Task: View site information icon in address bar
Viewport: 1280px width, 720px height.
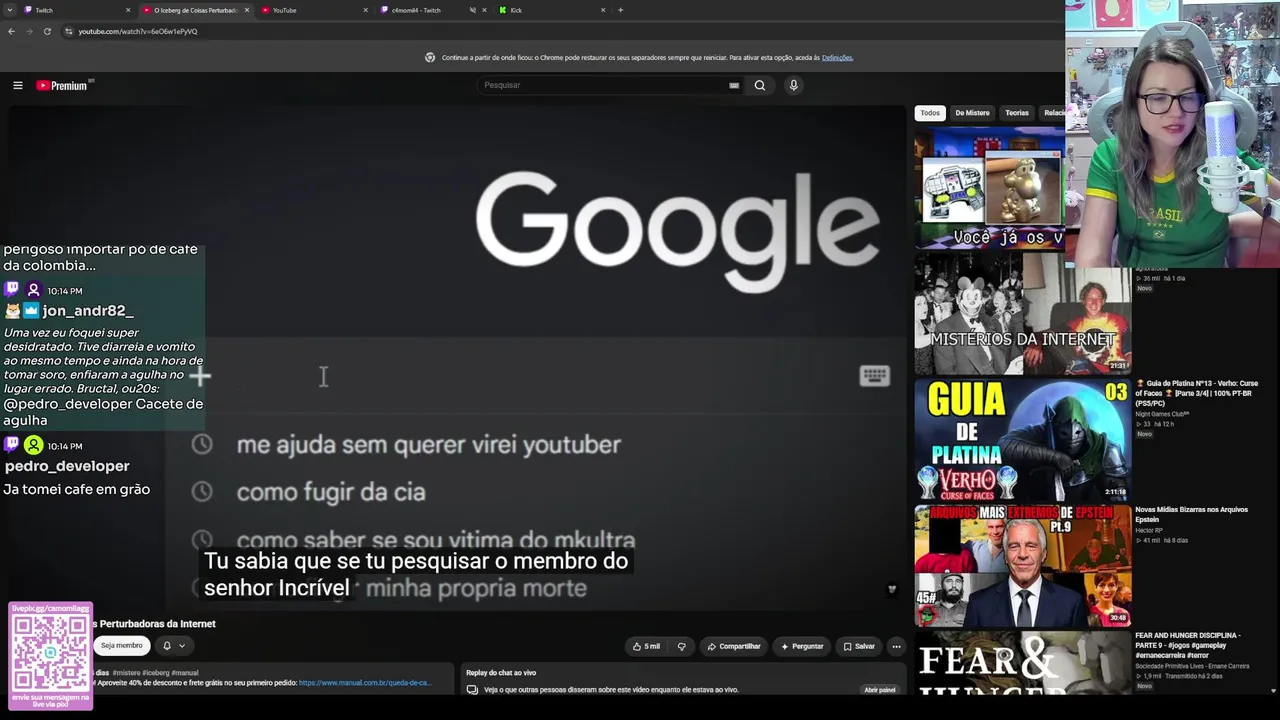Action: 68,31
